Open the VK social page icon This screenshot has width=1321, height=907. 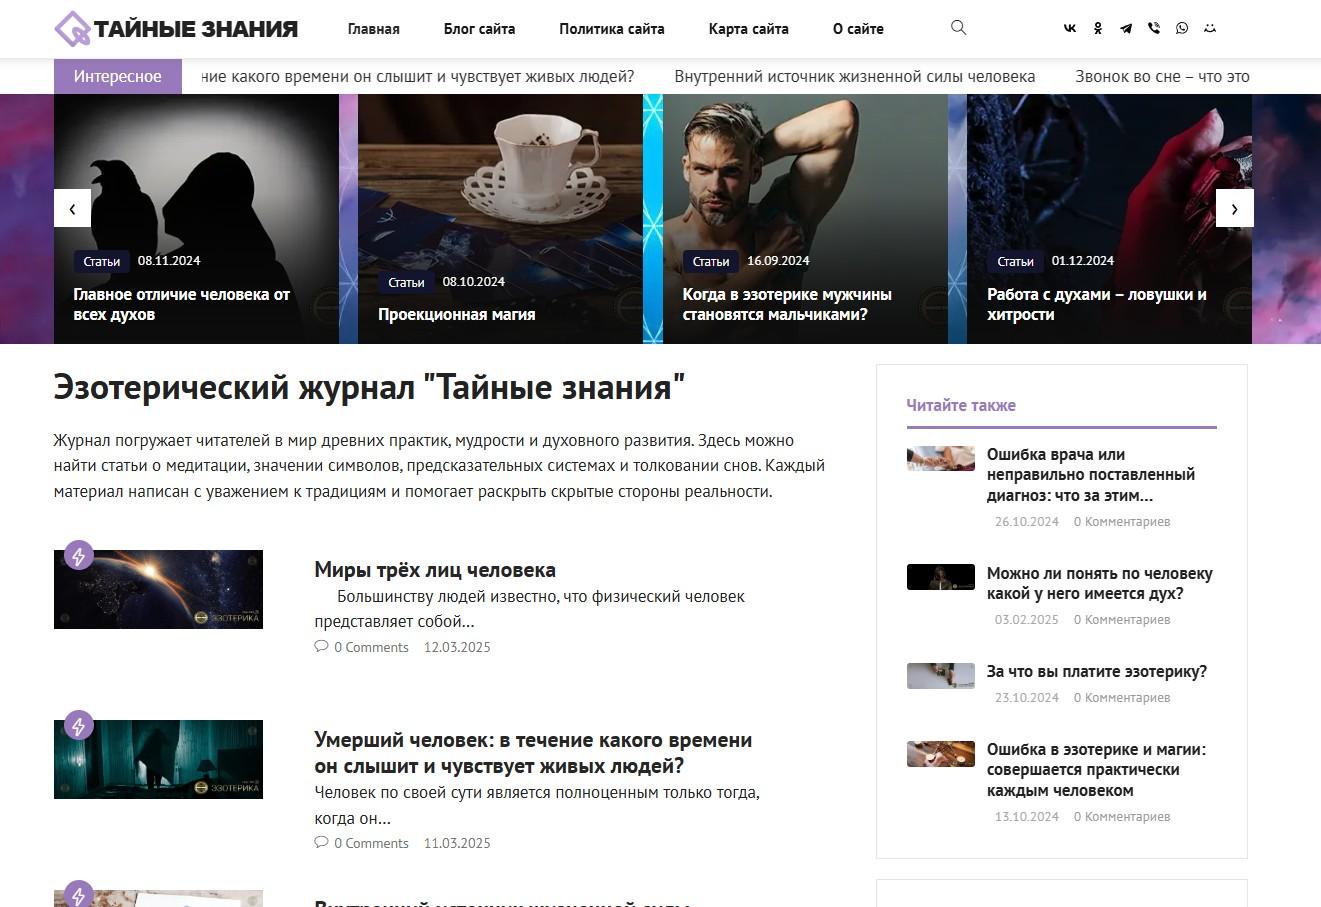pyautogui.click(x=1070, y=29)
